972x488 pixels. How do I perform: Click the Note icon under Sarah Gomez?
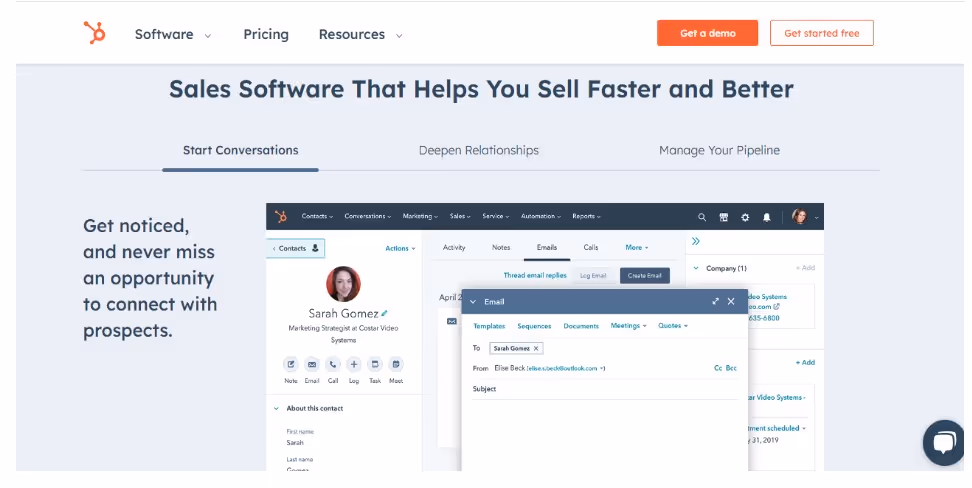(x=291, y=365)
